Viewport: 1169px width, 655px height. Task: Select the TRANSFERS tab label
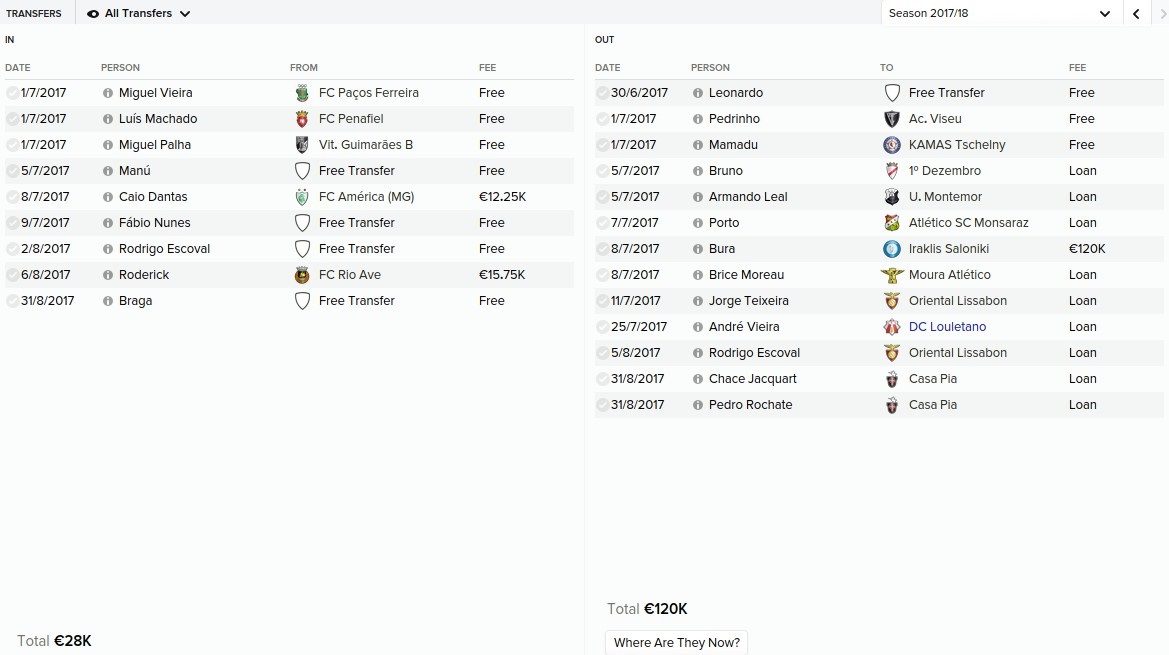pyautogui.click(x=34, y=13)
